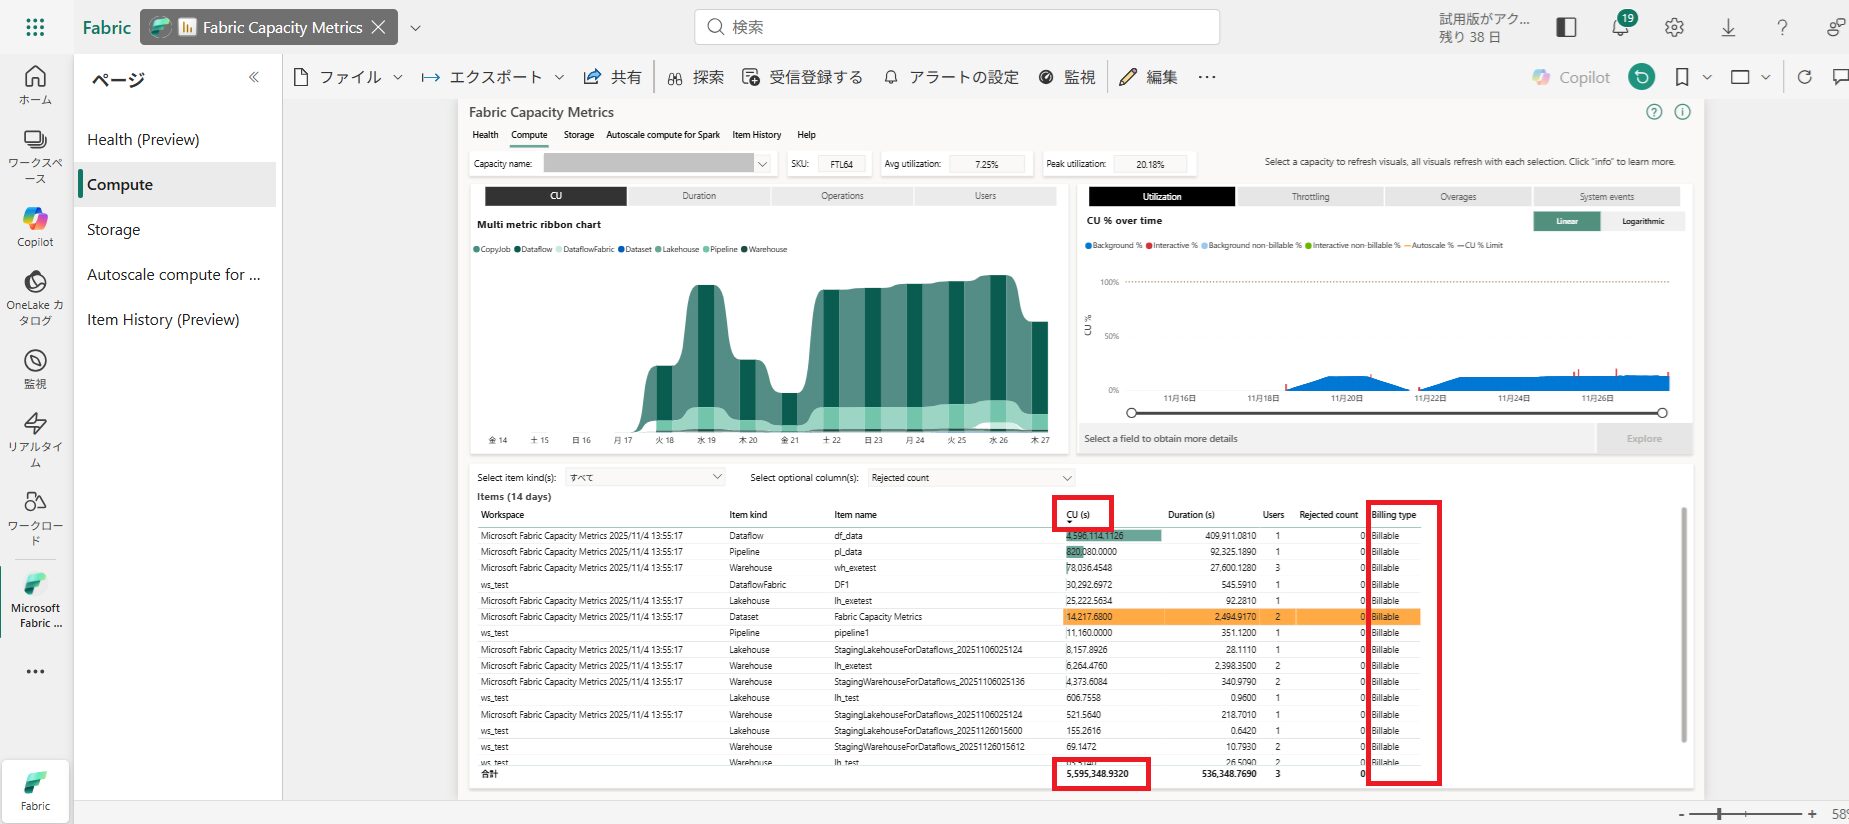Open the Storage page in the pages list
1849x824 pixels.
click(x=114, y=230)
